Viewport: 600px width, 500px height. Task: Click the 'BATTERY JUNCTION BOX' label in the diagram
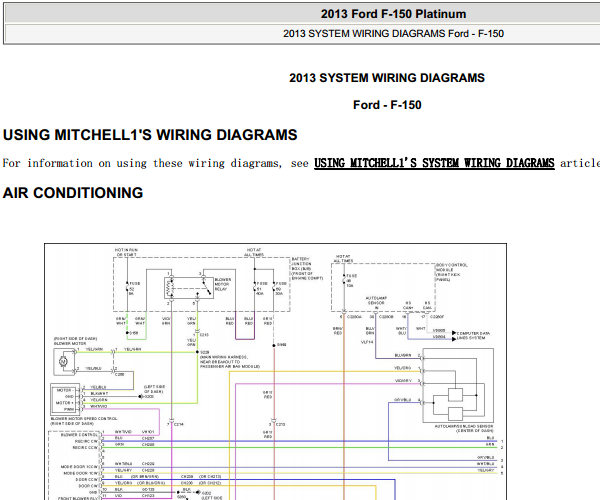pos(307,269)
